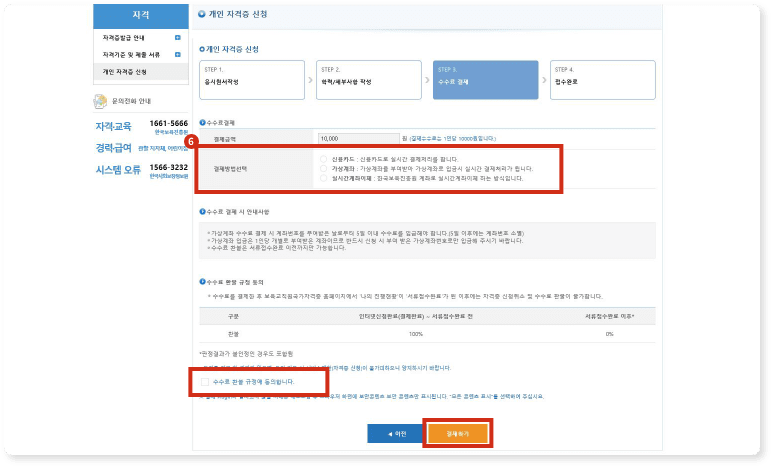
Task: Expand the 자격증발급 안내 plus icon
Action: [178, 37]
